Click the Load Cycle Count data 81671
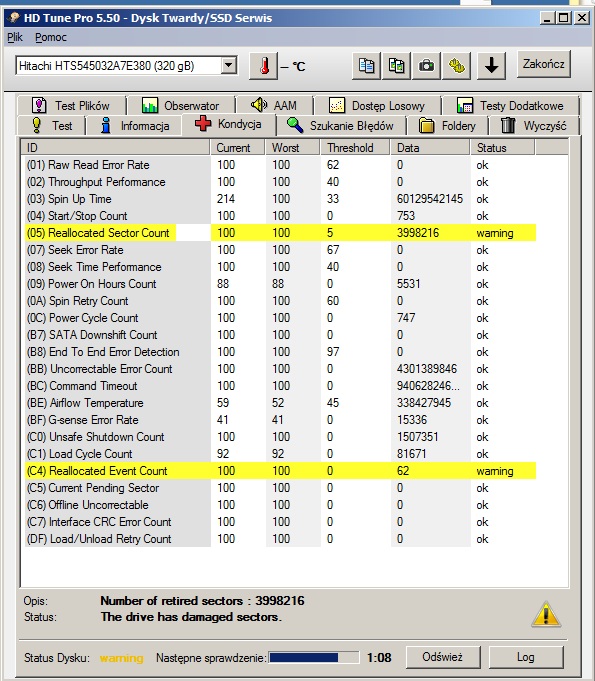This screenshot has width=595, height=681. (411, 454)
